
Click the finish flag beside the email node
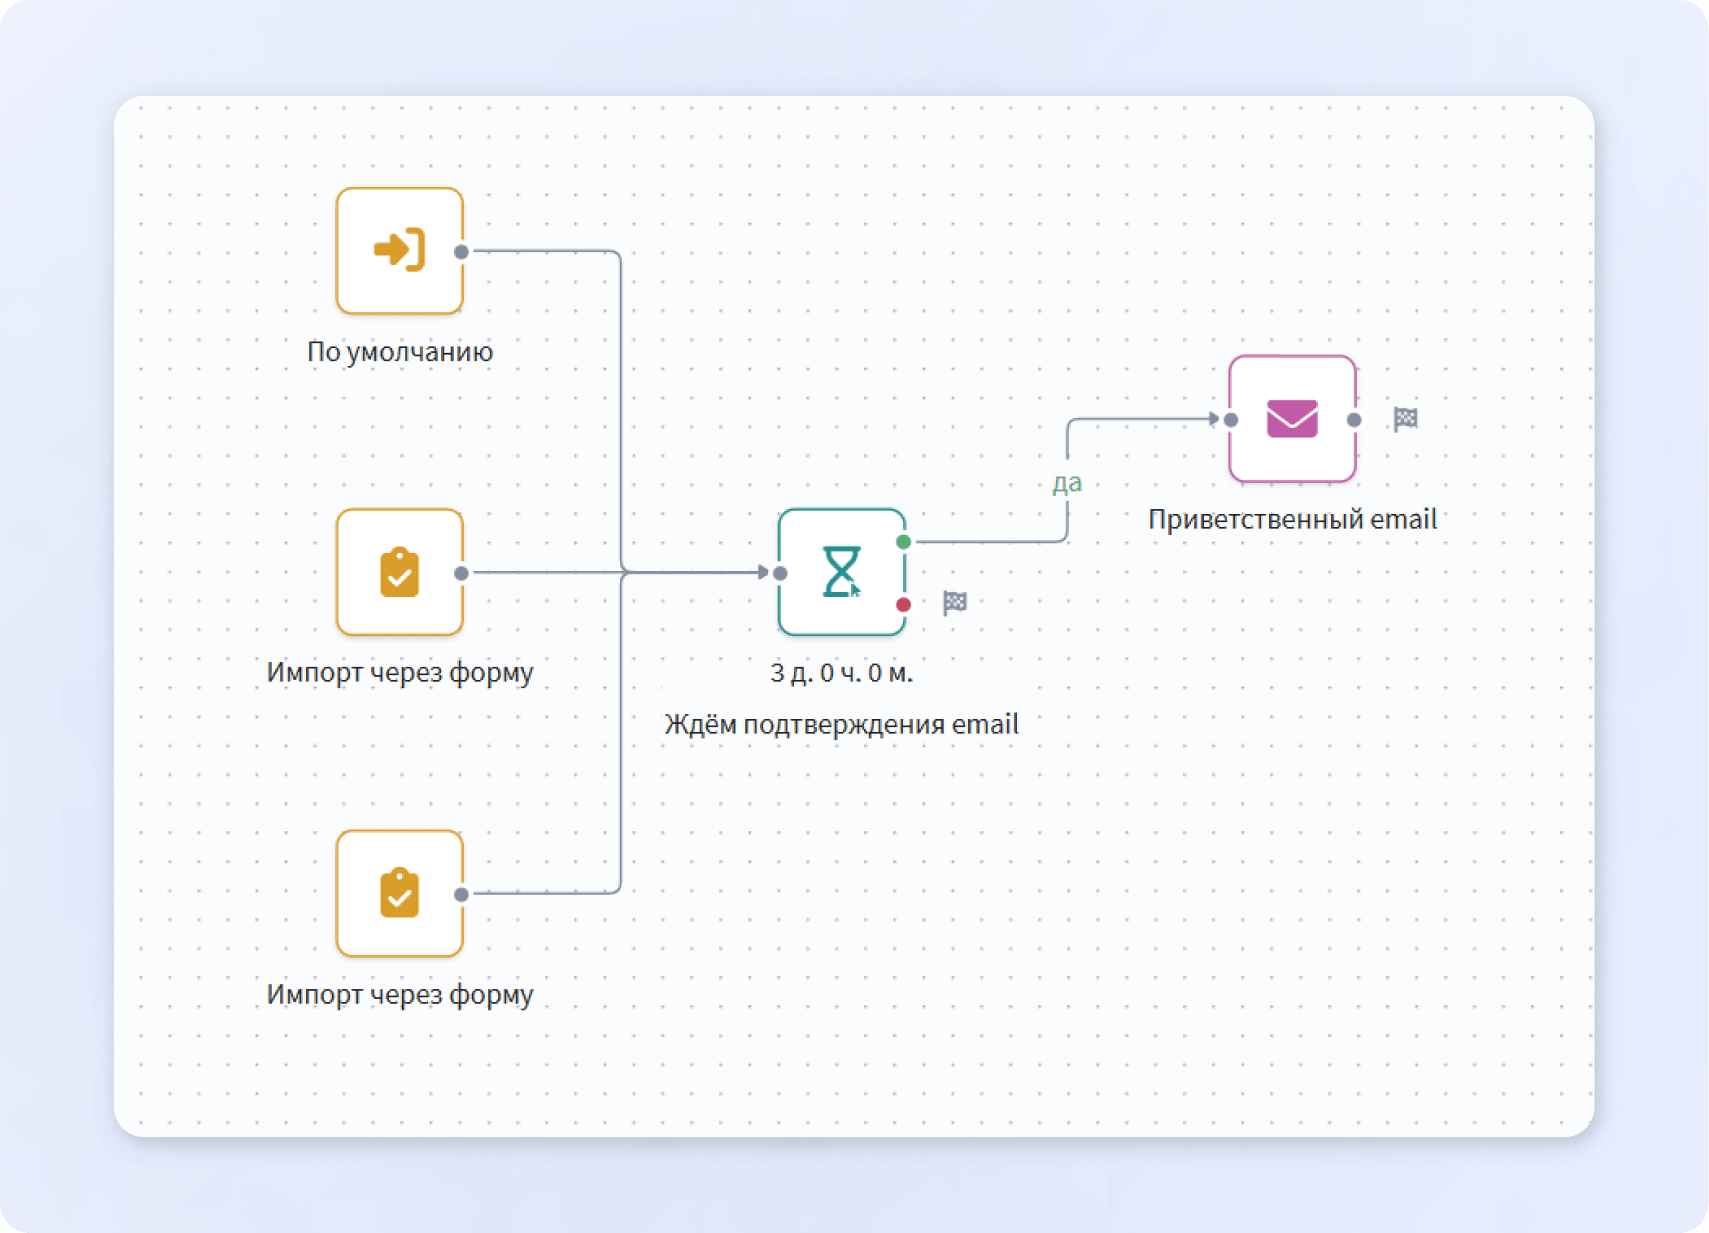(x=1405, y=419)
